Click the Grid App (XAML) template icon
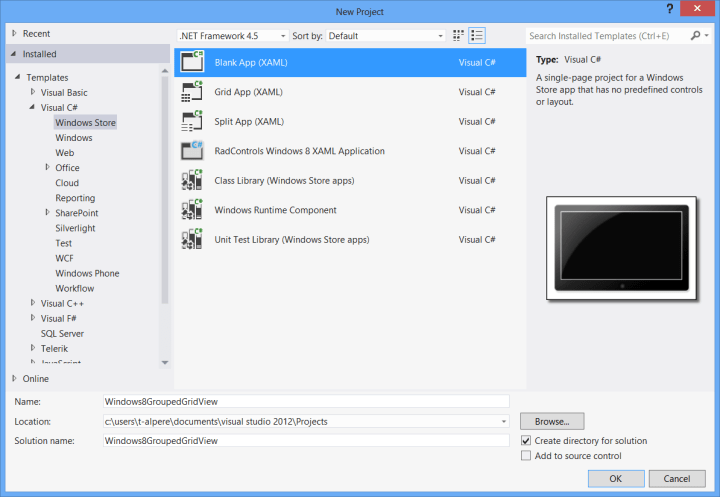Image resolution: width=720 pixels, height=497 pixels. click(x=191, y=92)
